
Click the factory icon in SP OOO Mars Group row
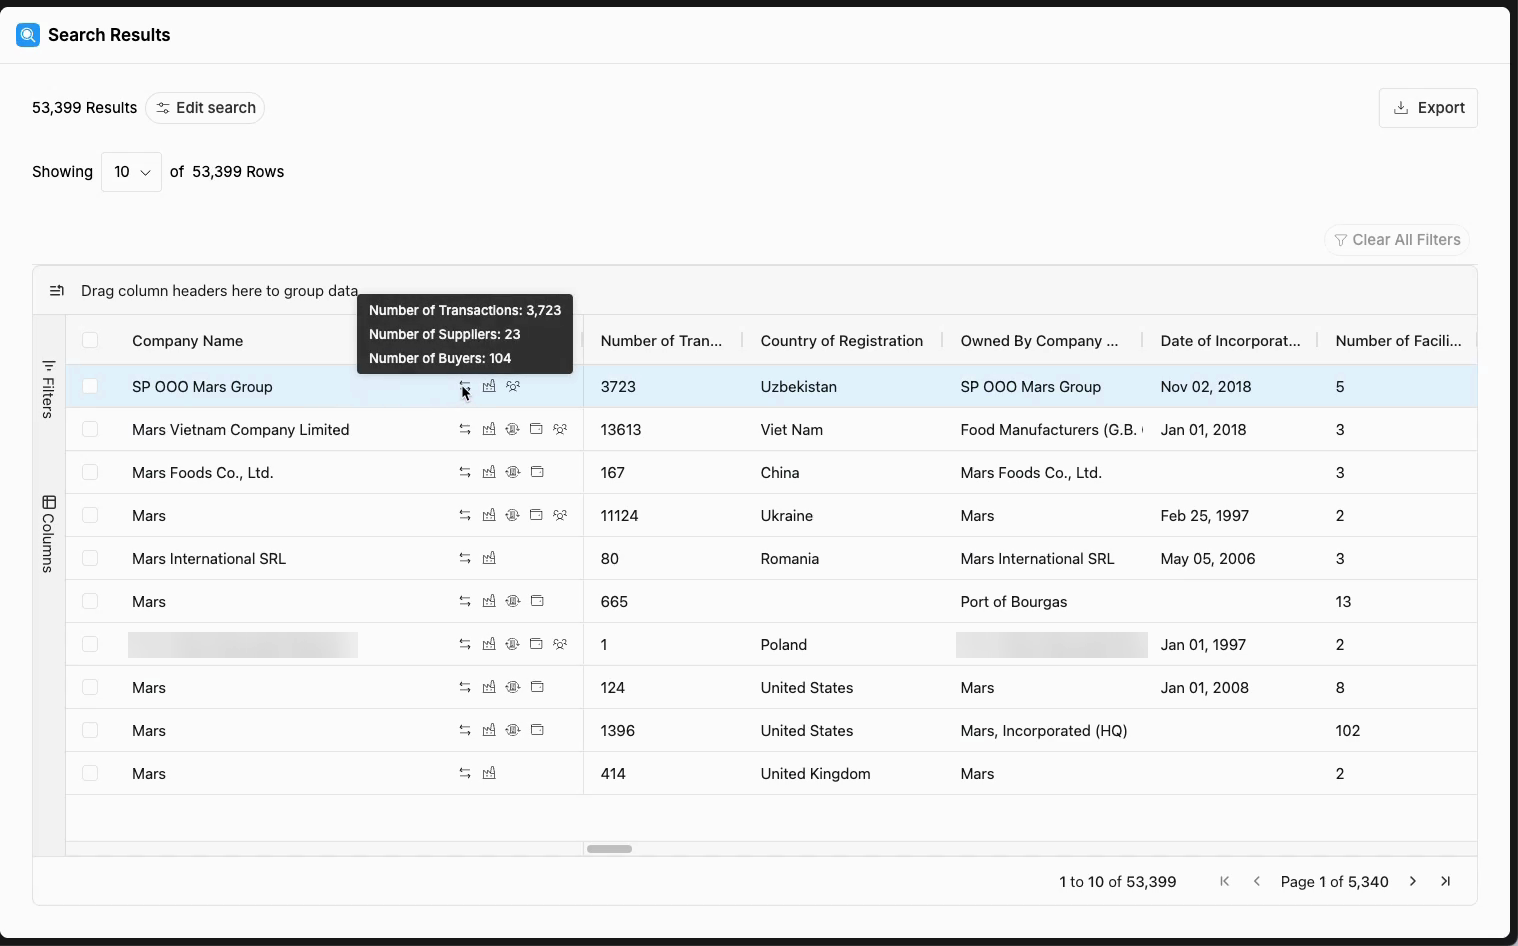pos(489,386)
